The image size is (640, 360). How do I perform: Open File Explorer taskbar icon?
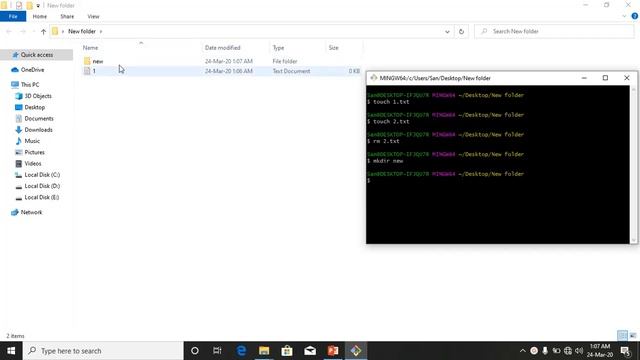click(x=264, y=351)
